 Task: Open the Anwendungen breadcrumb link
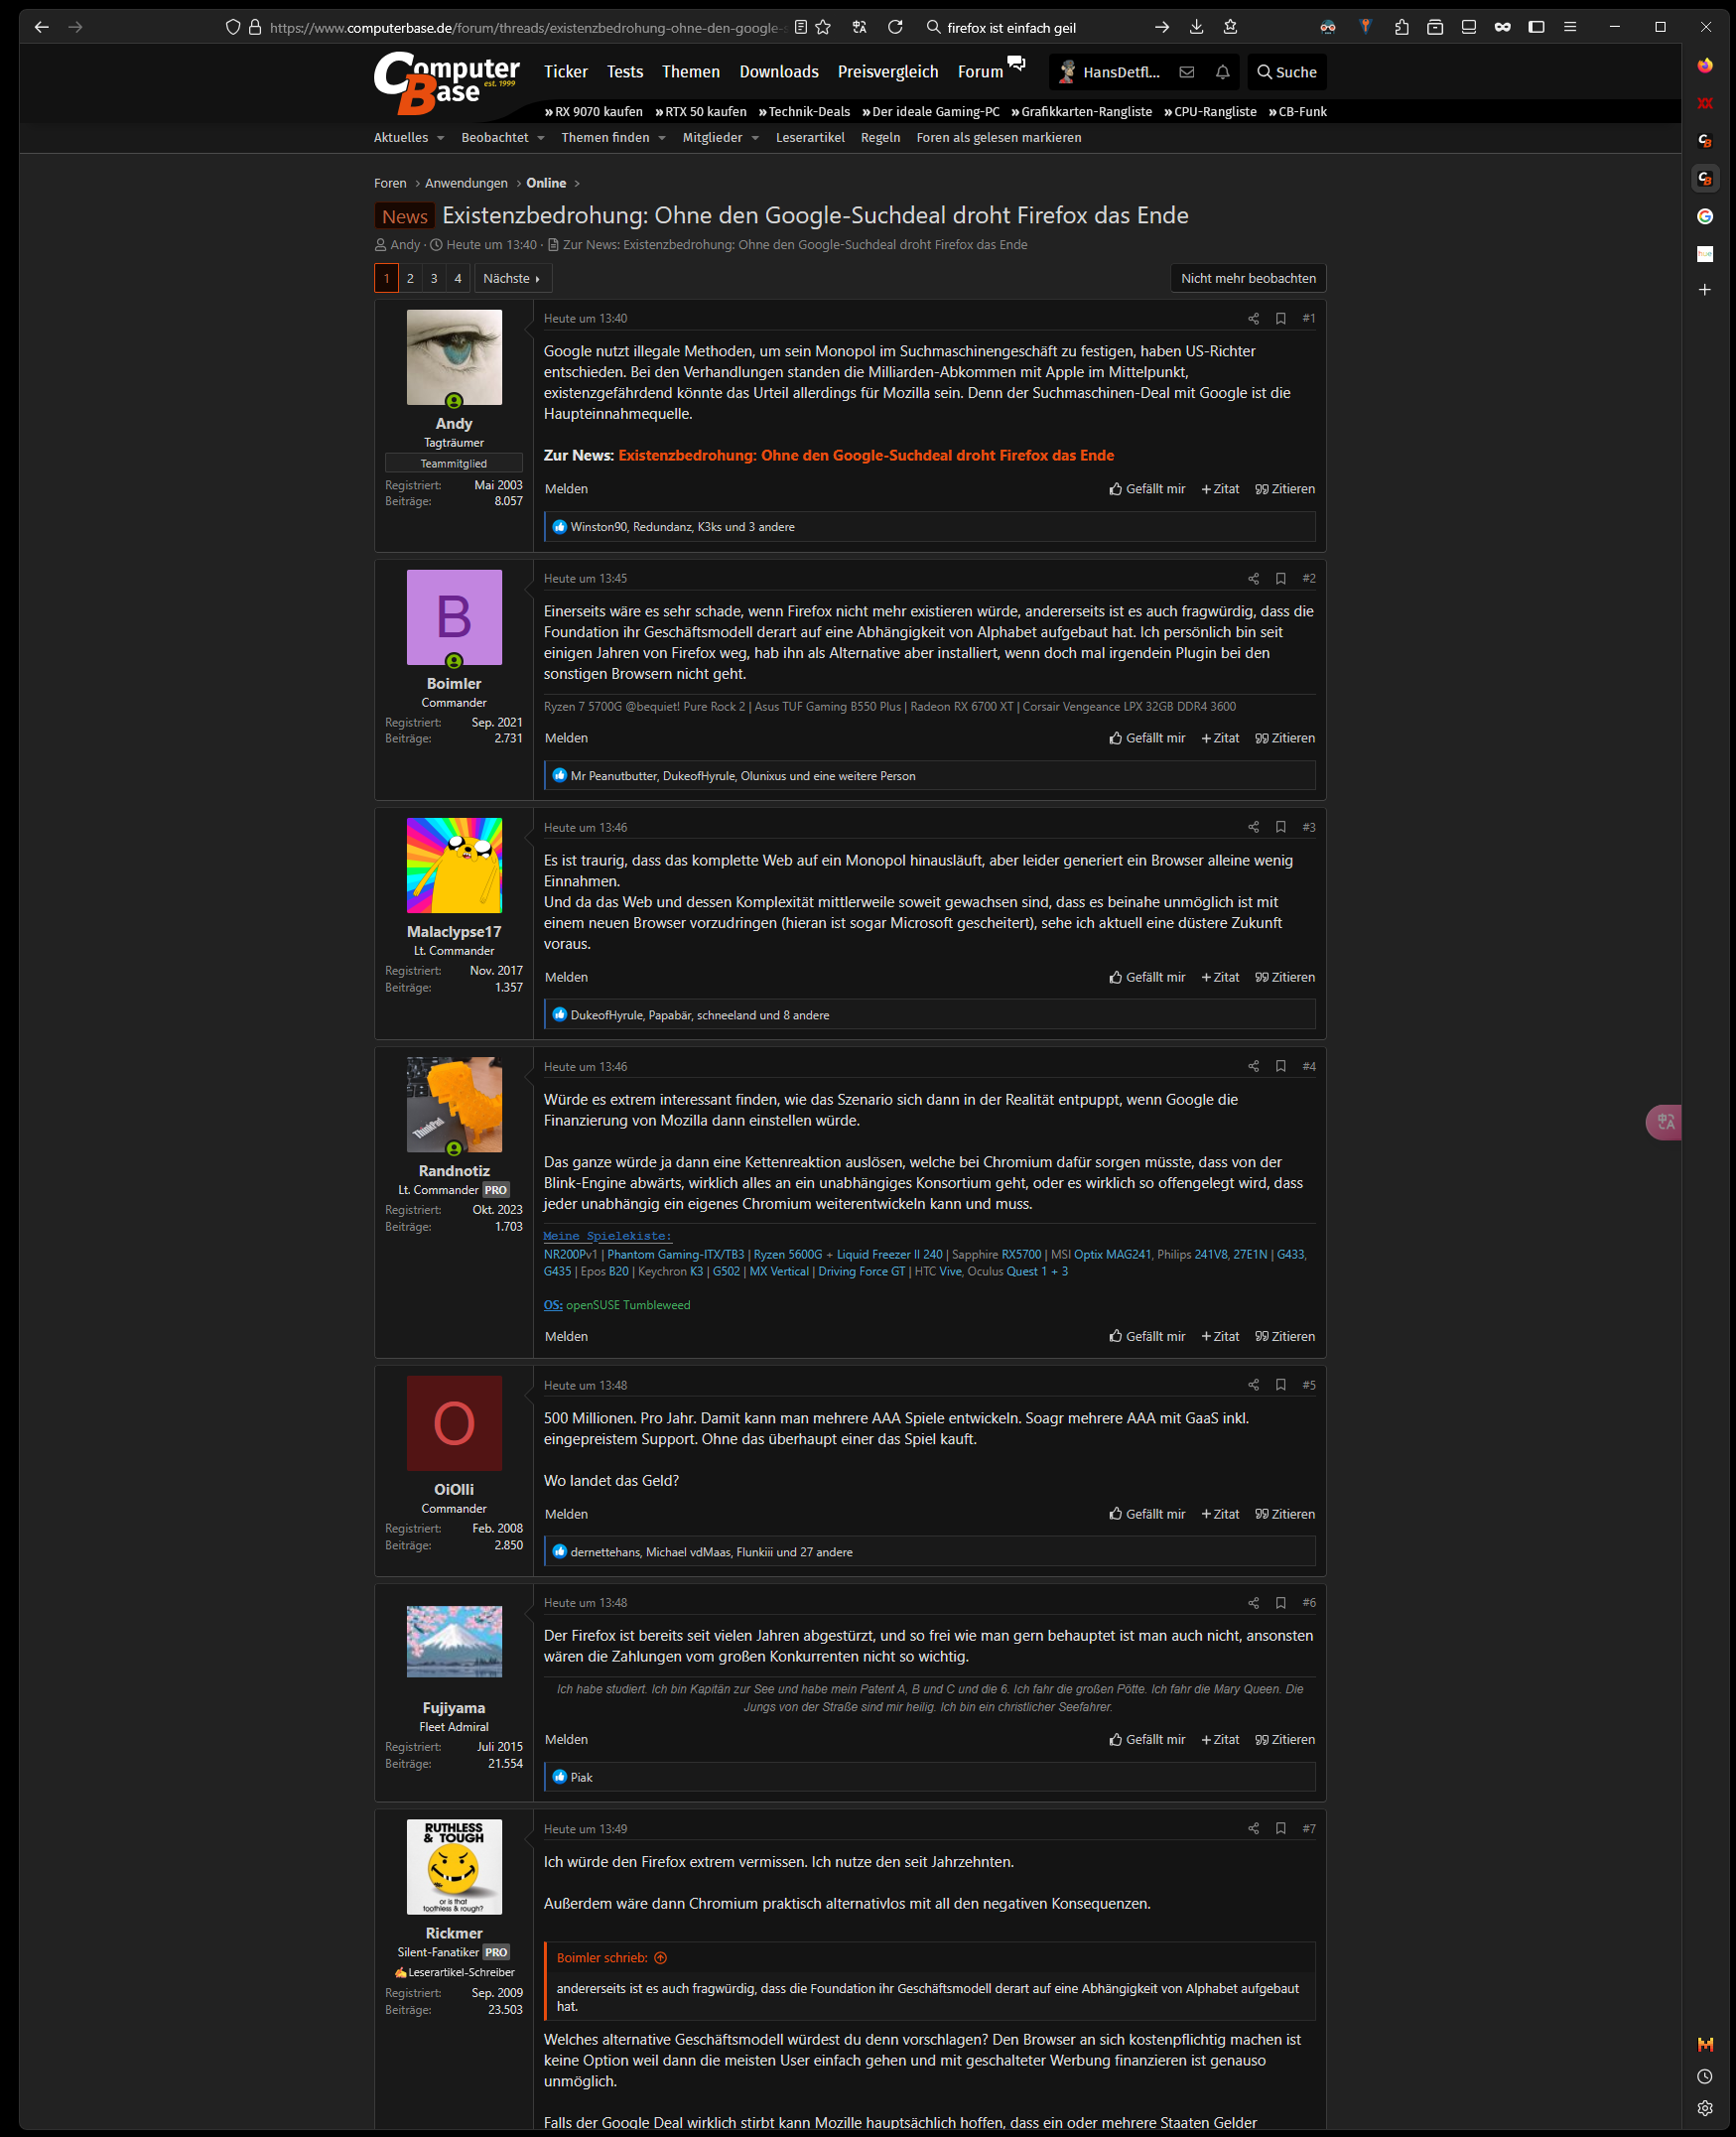[466, 183]
